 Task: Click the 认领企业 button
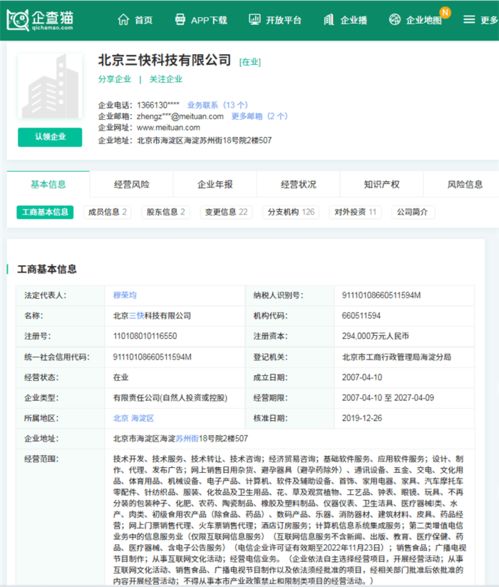coord(50,137)
